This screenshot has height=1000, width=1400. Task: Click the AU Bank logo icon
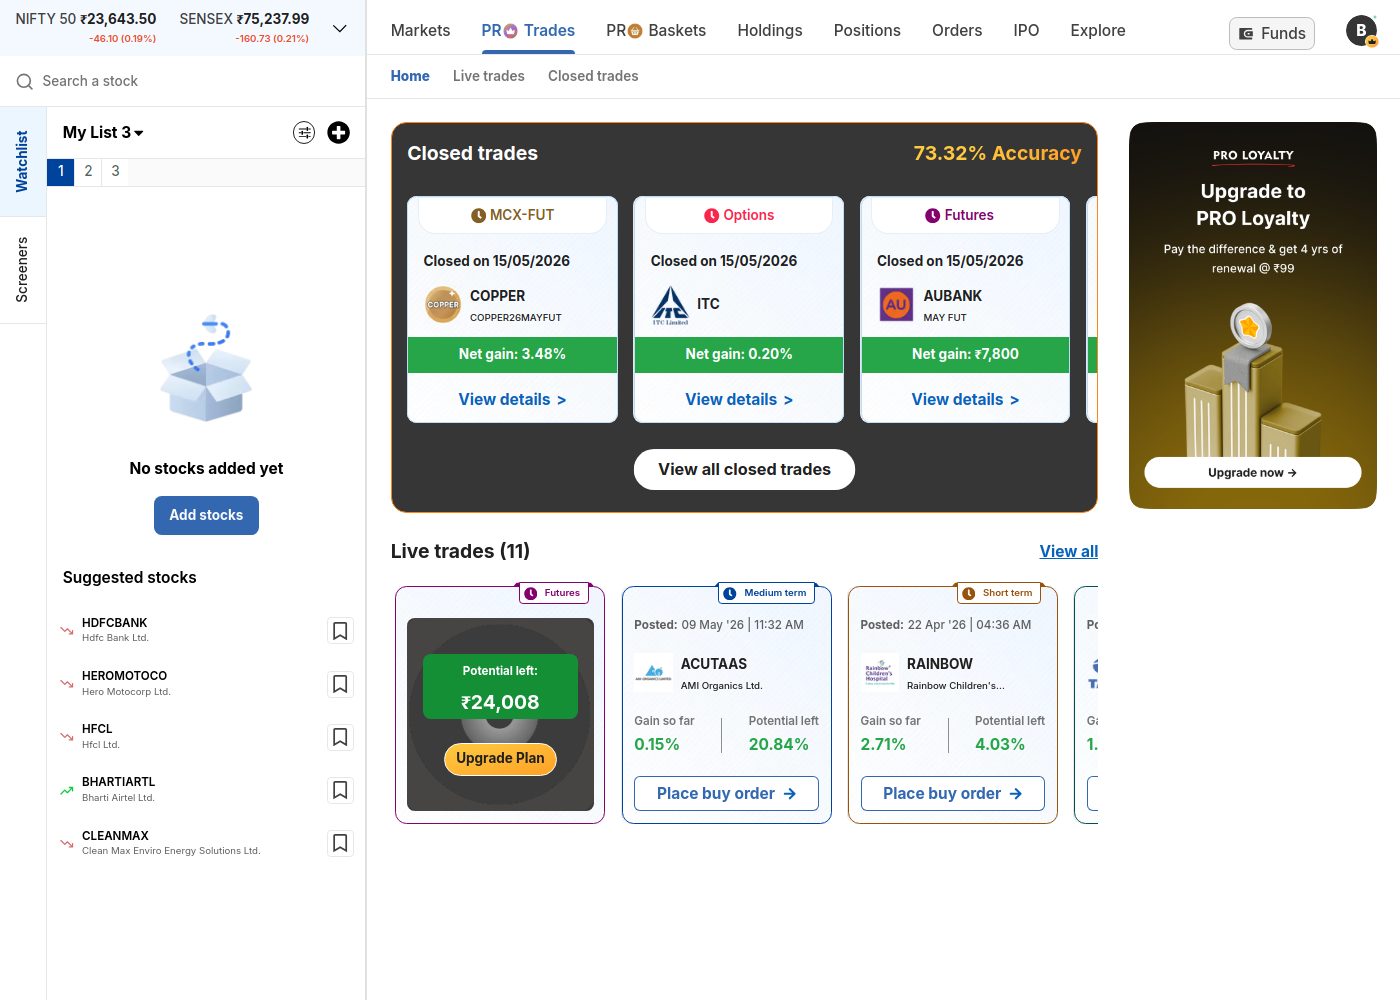(x=896, y=304)
